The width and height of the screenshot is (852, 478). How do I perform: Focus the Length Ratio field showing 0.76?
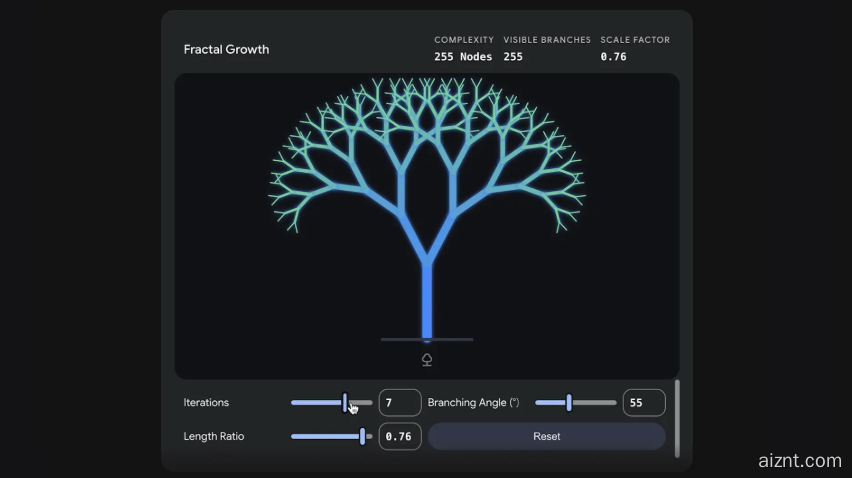[x=399, y=436]
